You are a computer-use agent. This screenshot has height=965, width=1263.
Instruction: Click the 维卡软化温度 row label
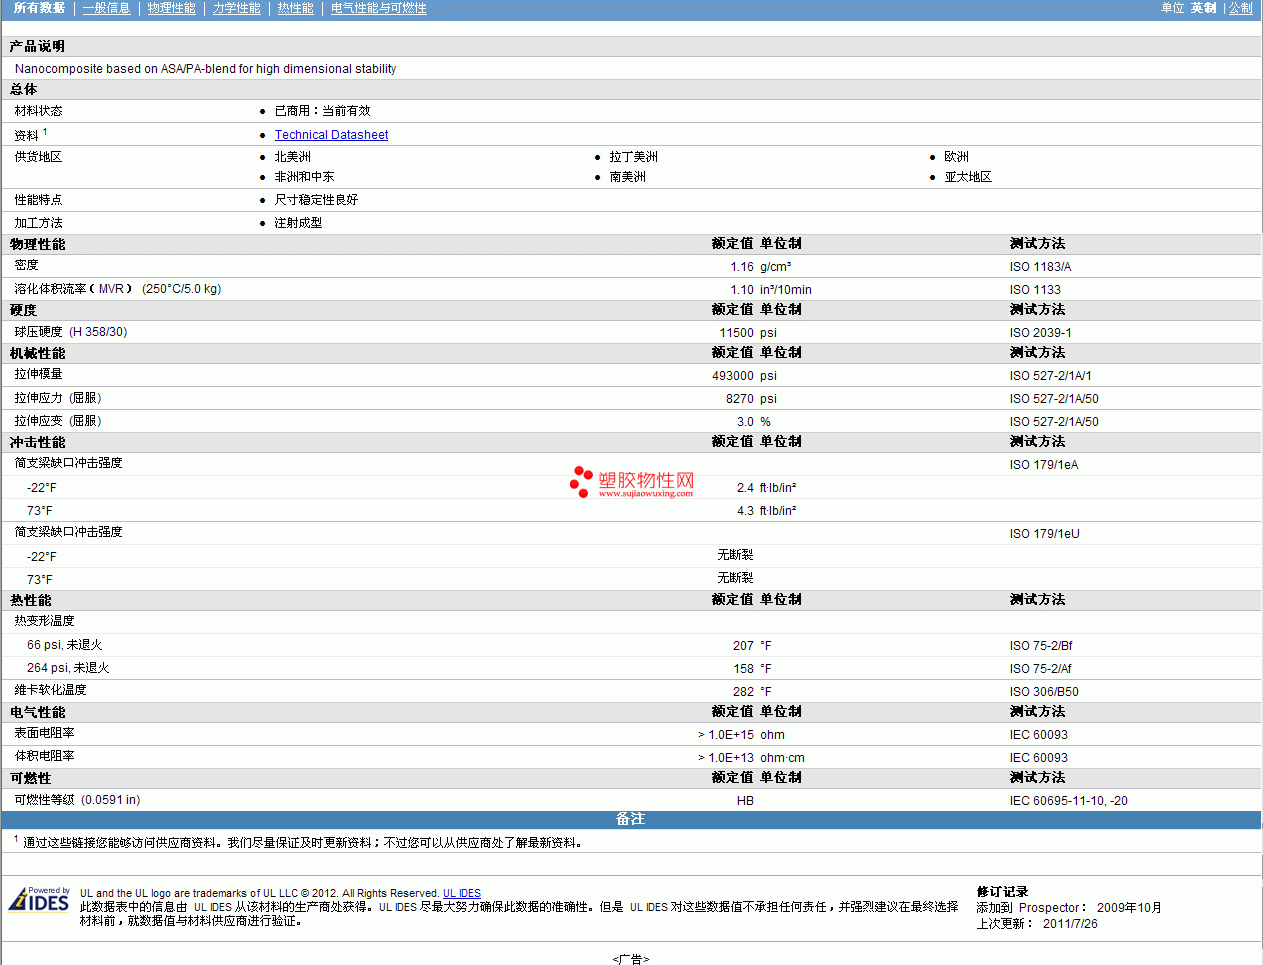[50, 690]
